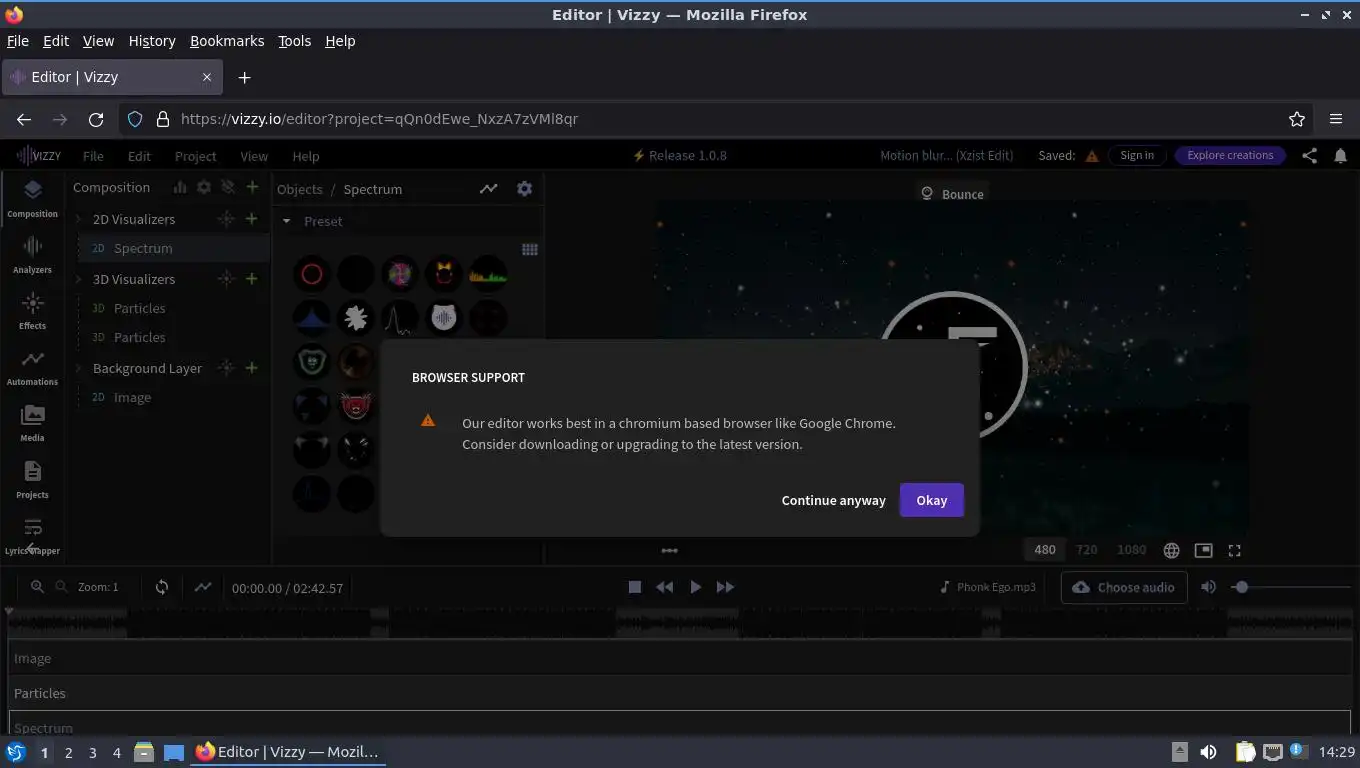1360x768 pixels.
Task: Click Continue anyway in dialog
Action: click(x=834, y=500)
